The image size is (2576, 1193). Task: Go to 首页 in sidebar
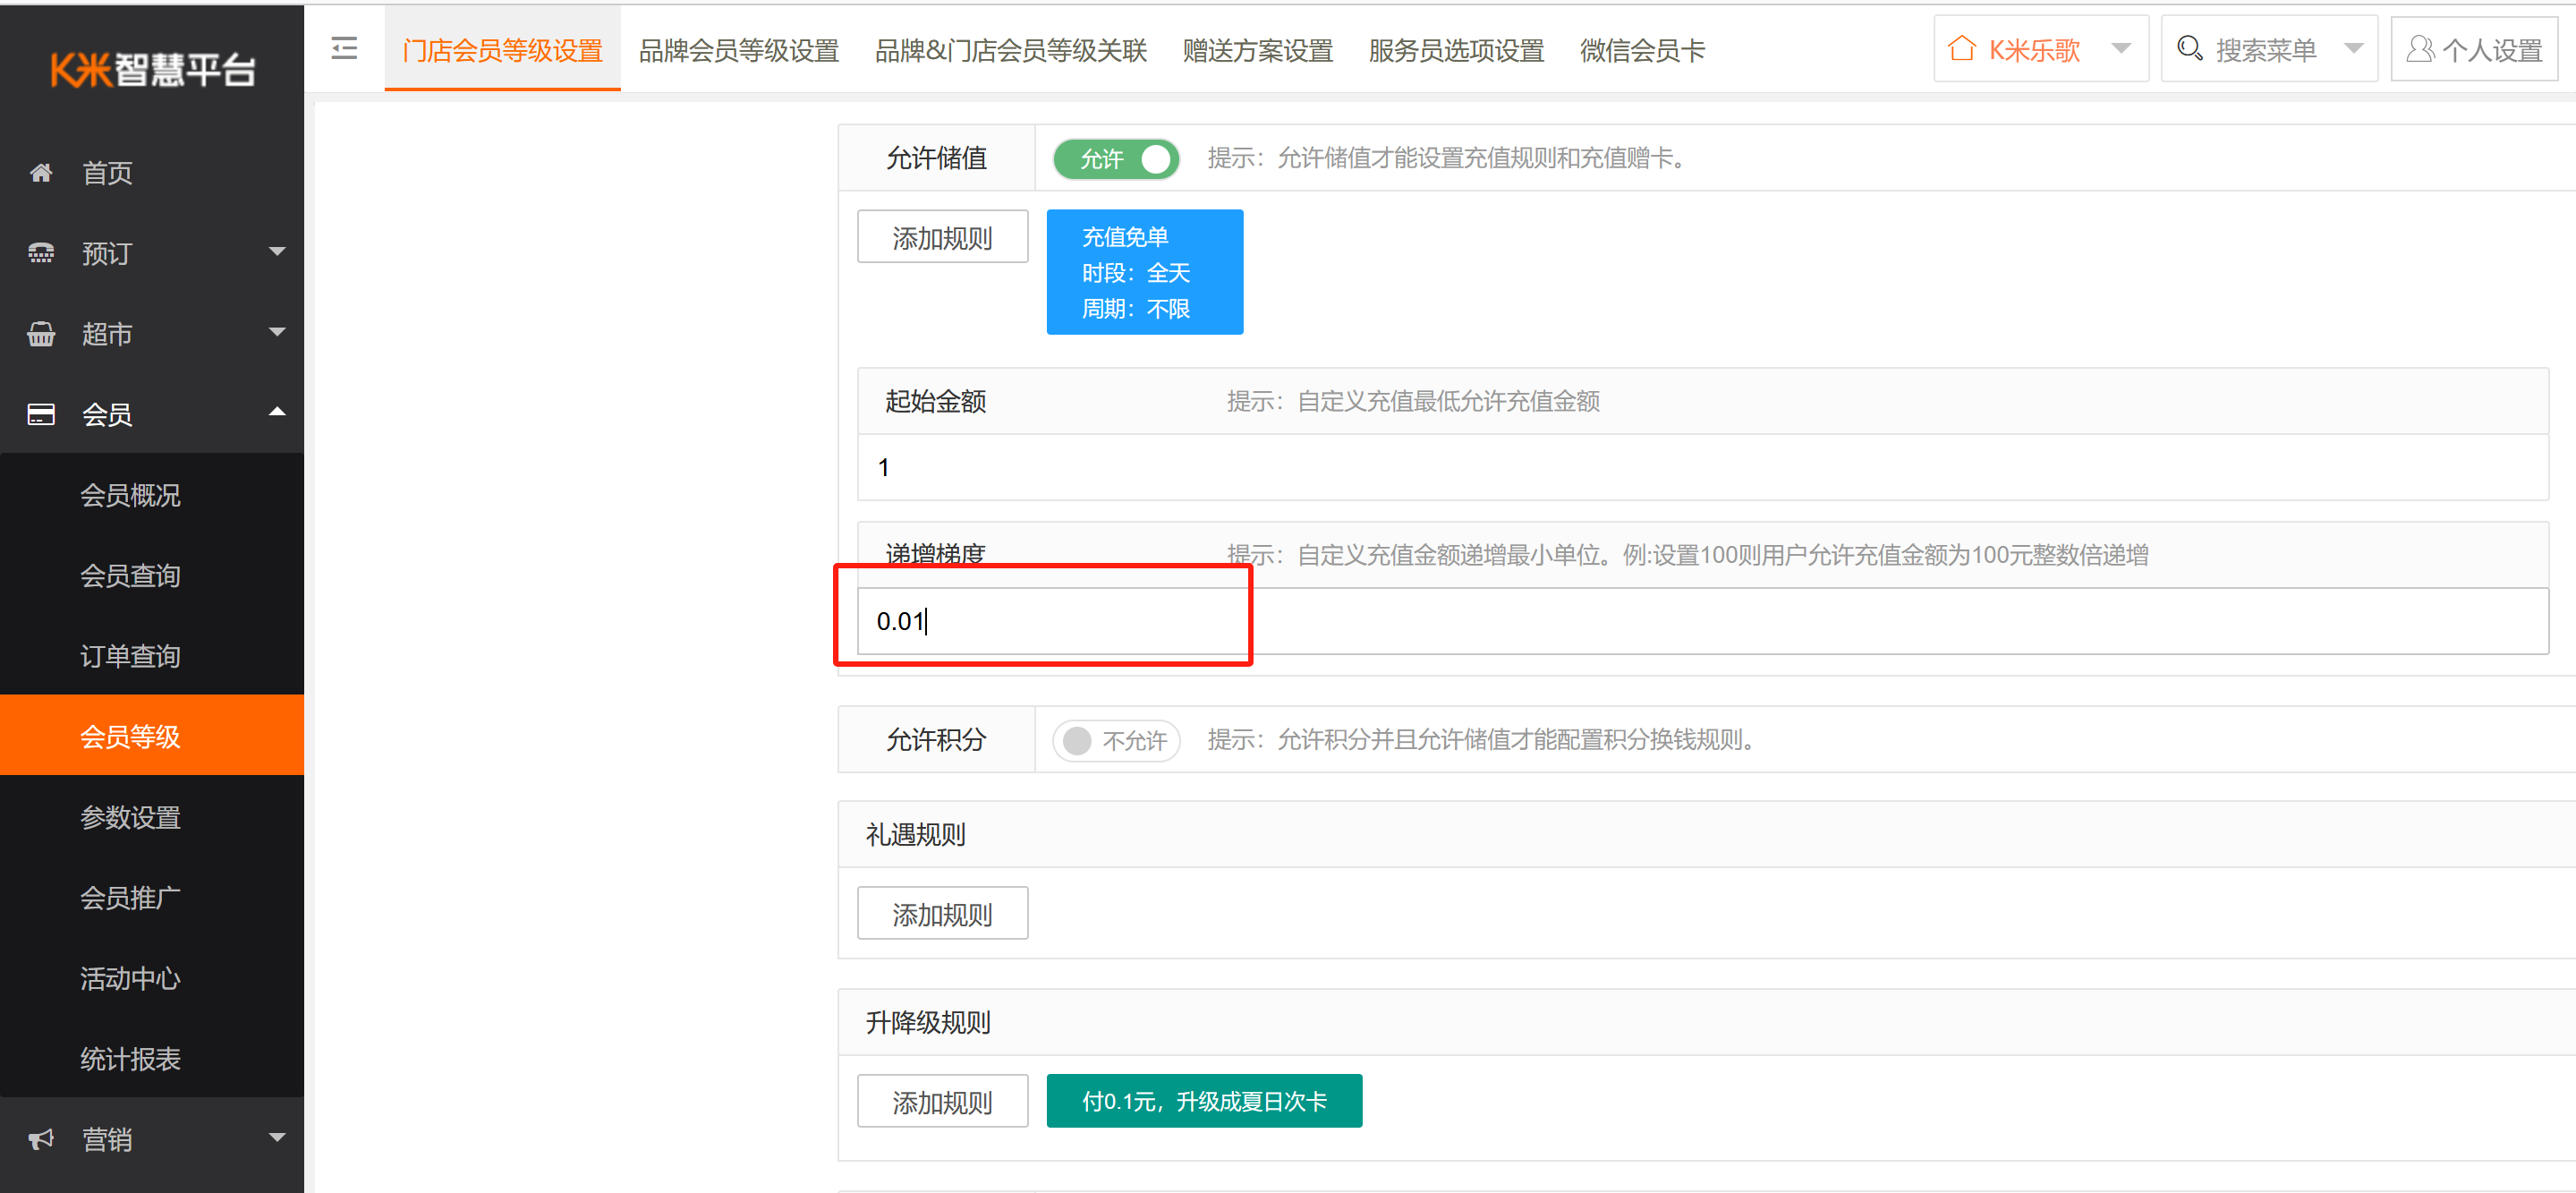[152, 173]
